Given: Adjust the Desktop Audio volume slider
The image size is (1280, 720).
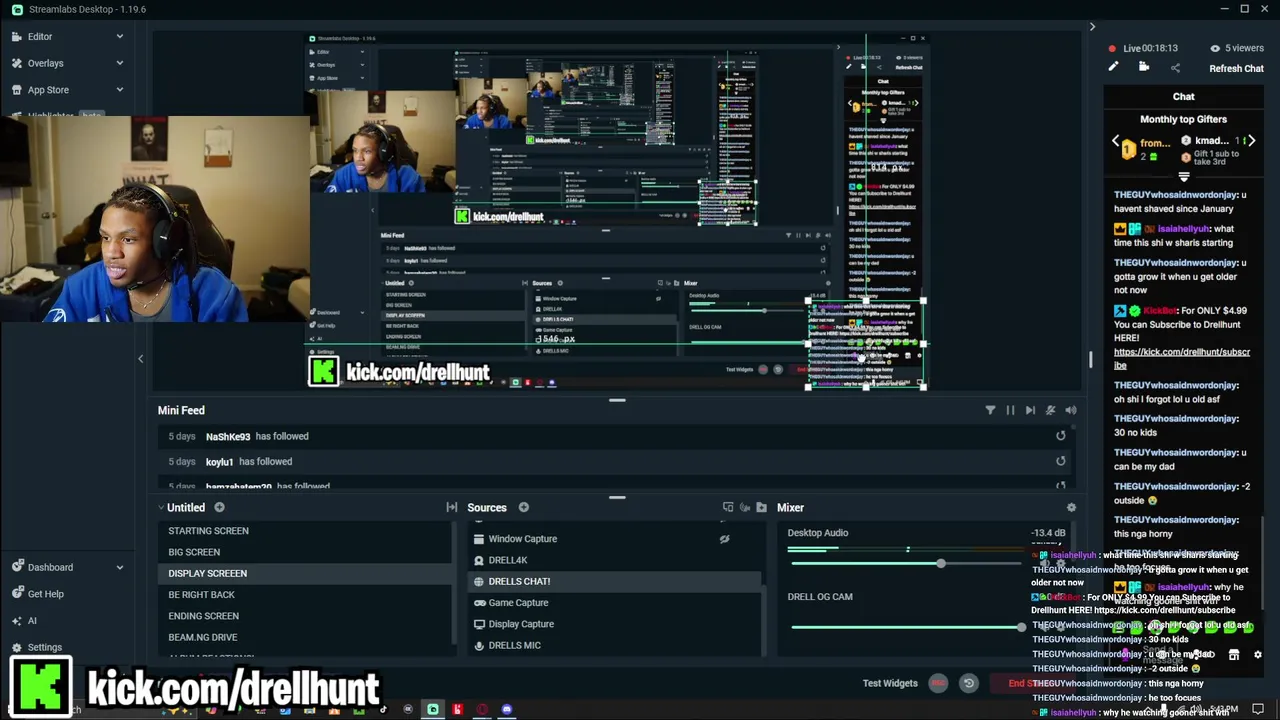Looking at the screenshot, I should 908,564.
